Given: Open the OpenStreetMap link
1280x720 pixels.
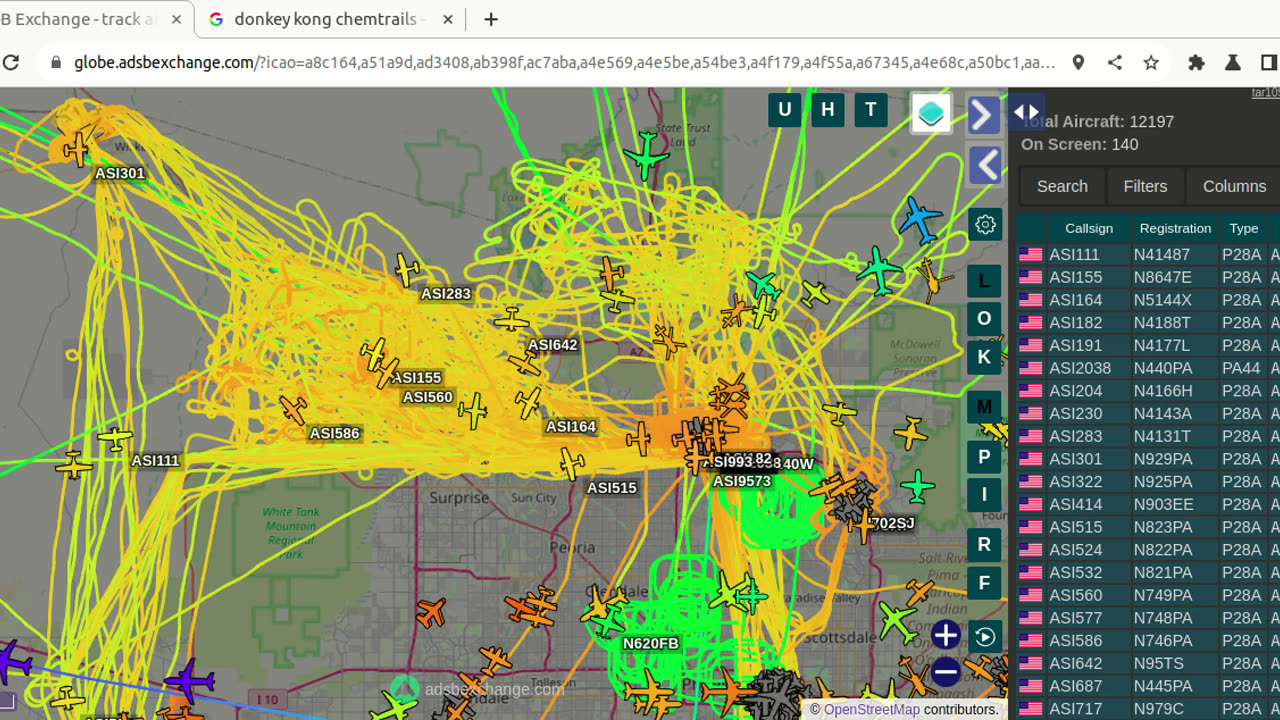Looking at the screenshot, I should [x=871, y=709].
